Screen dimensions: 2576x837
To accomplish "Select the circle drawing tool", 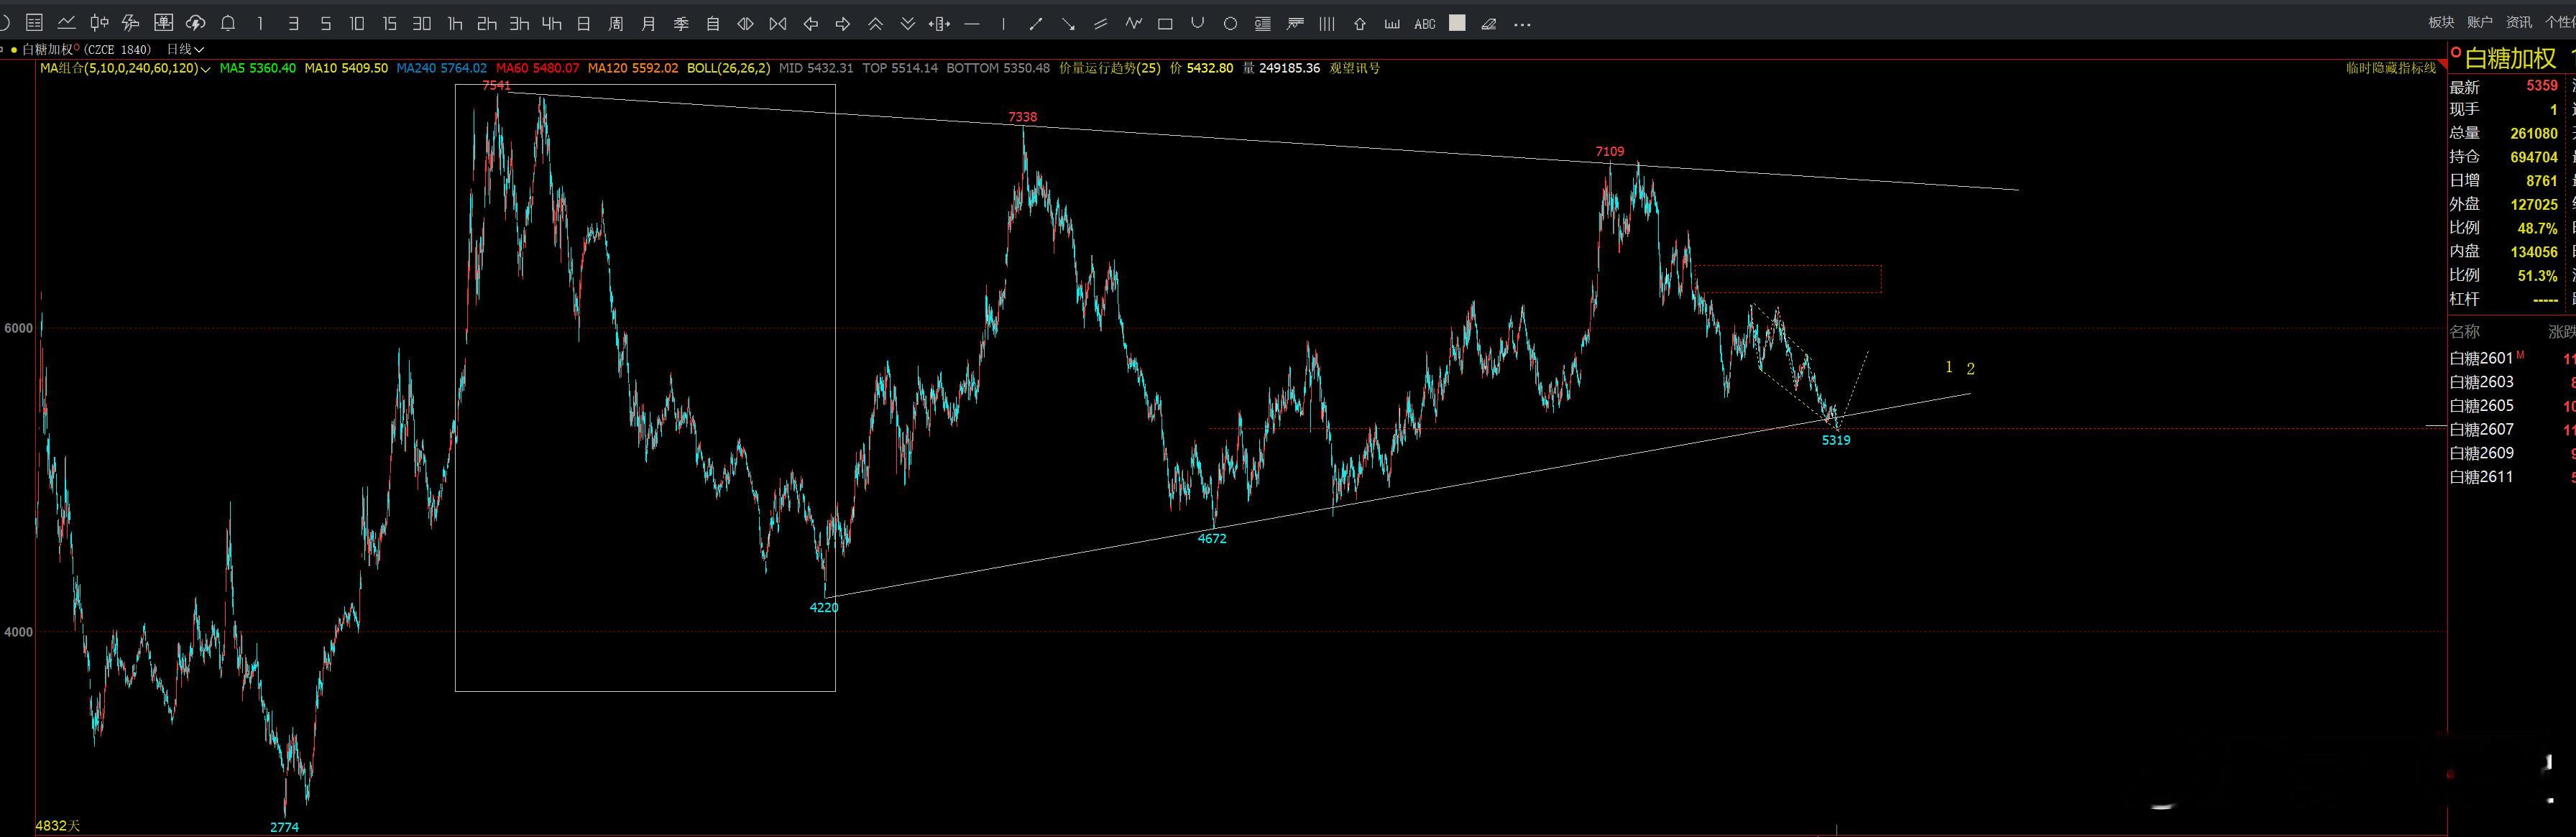I will coord(1230,23).
